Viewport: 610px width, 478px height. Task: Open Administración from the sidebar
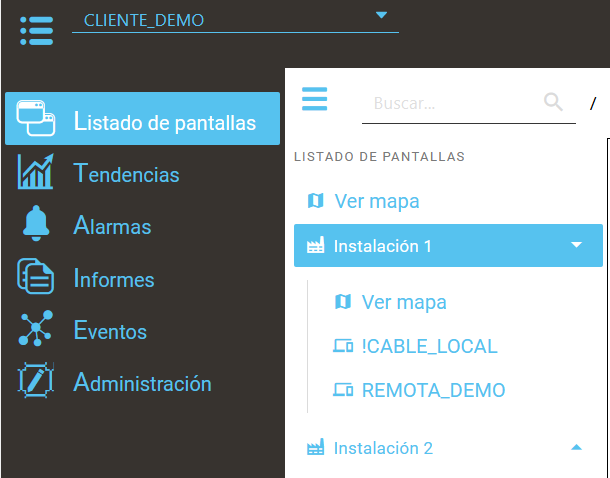click(142, 383)
